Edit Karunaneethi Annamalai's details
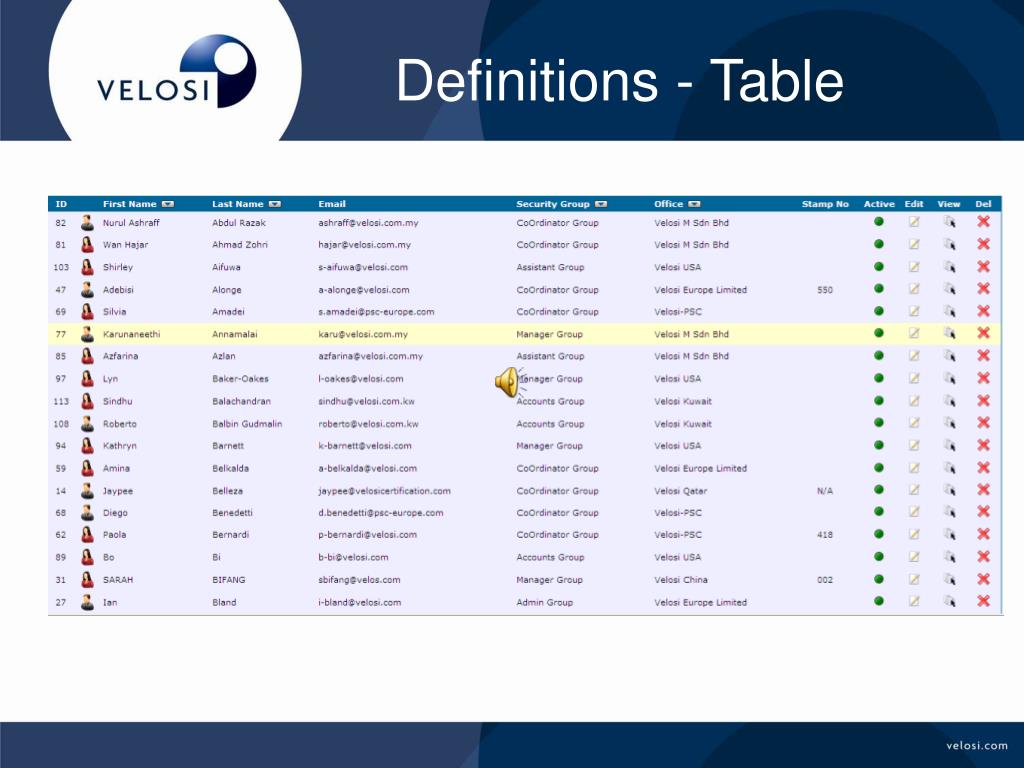 914,333
